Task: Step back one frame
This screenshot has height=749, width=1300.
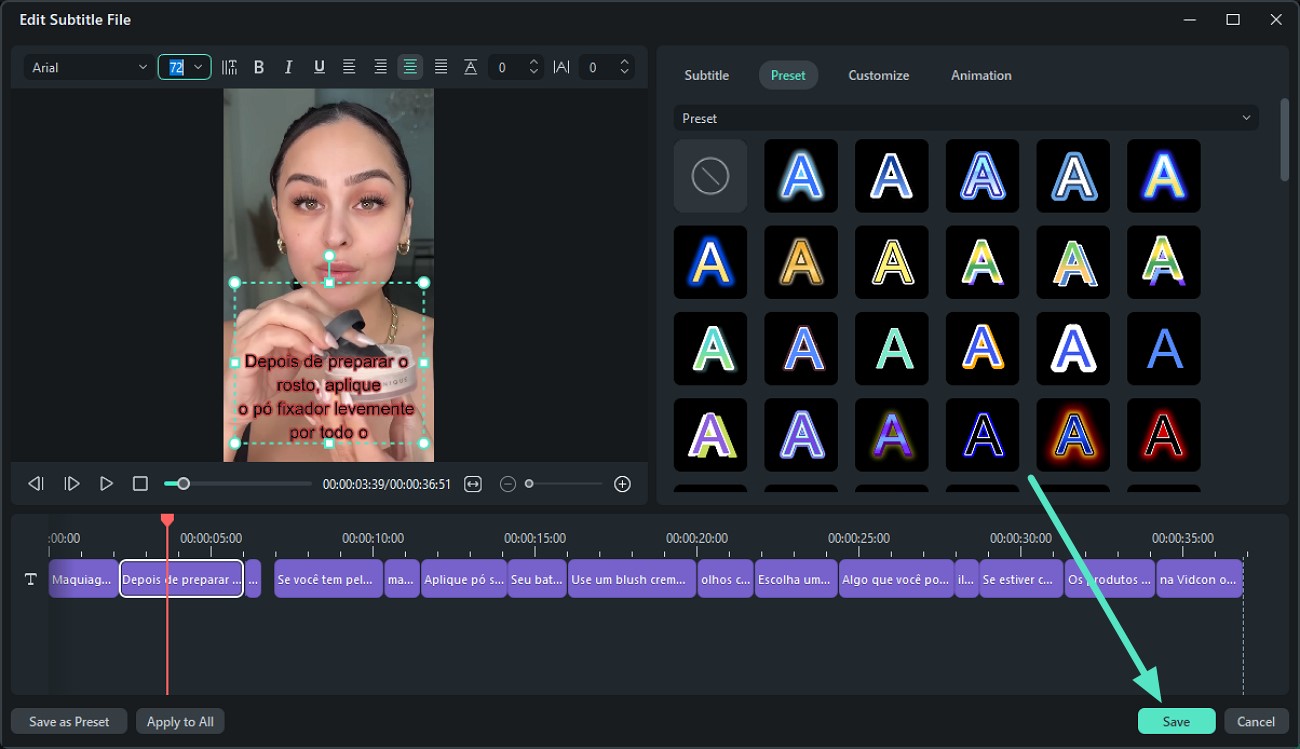Action: tap(36, 484)
